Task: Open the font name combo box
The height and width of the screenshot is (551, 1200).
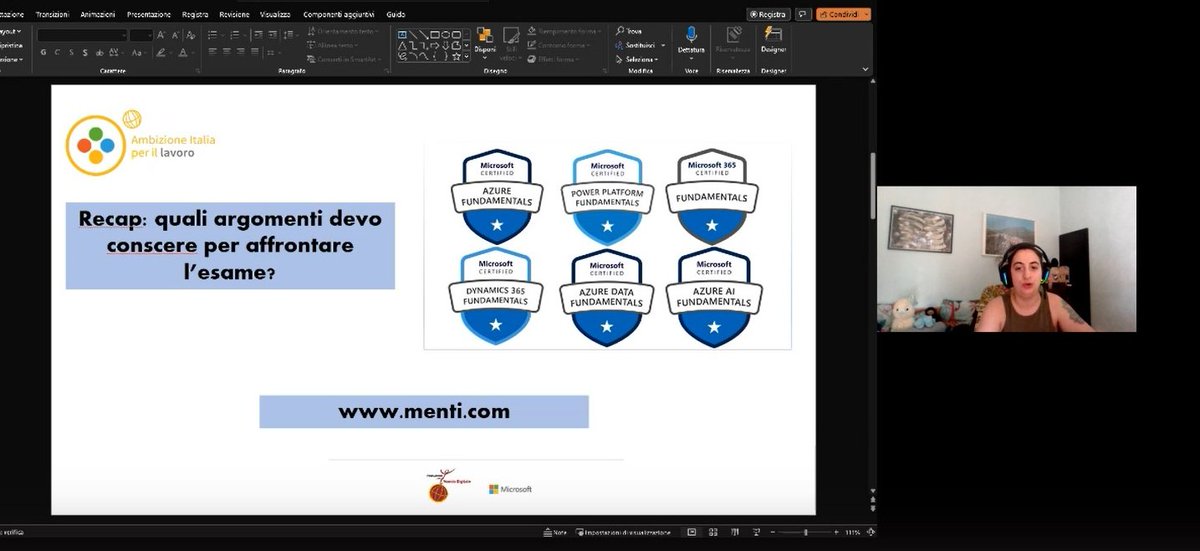Action: coord(82,35)
